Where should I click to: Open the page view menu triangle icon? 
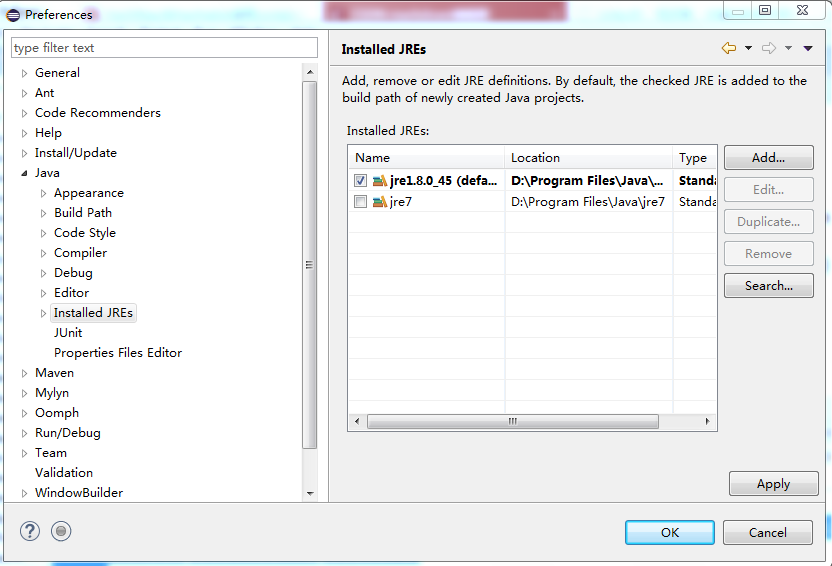pos(808,48)
